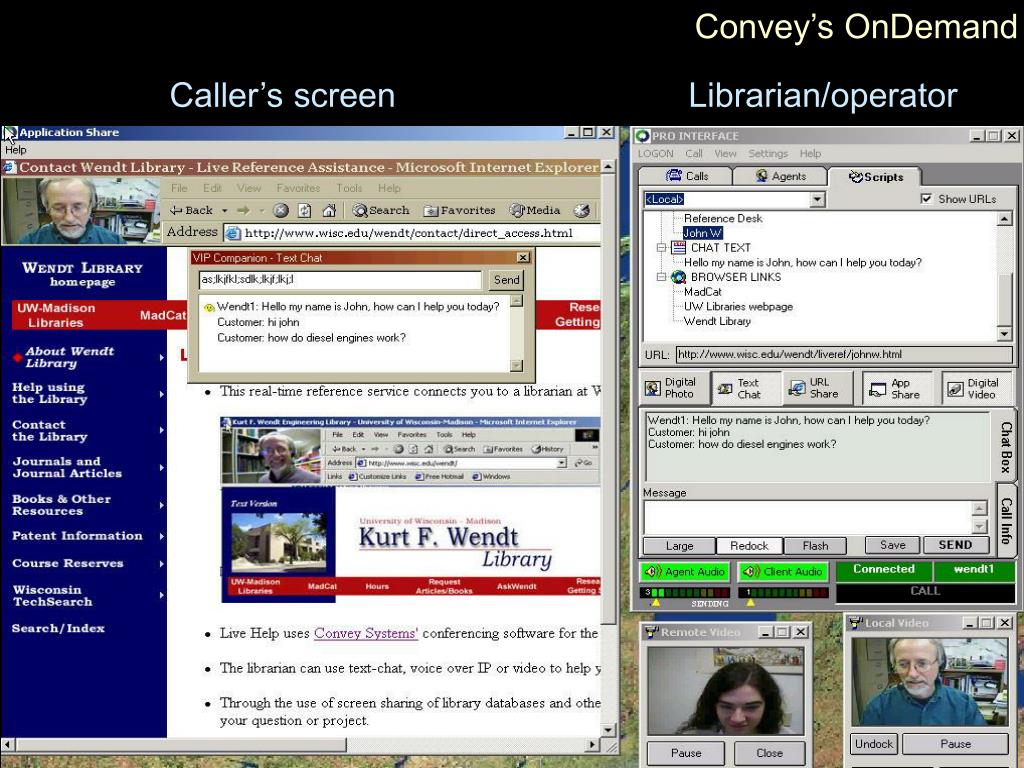
Task: Open the Chat Box vertical side tab
Action: [1006, 446]
